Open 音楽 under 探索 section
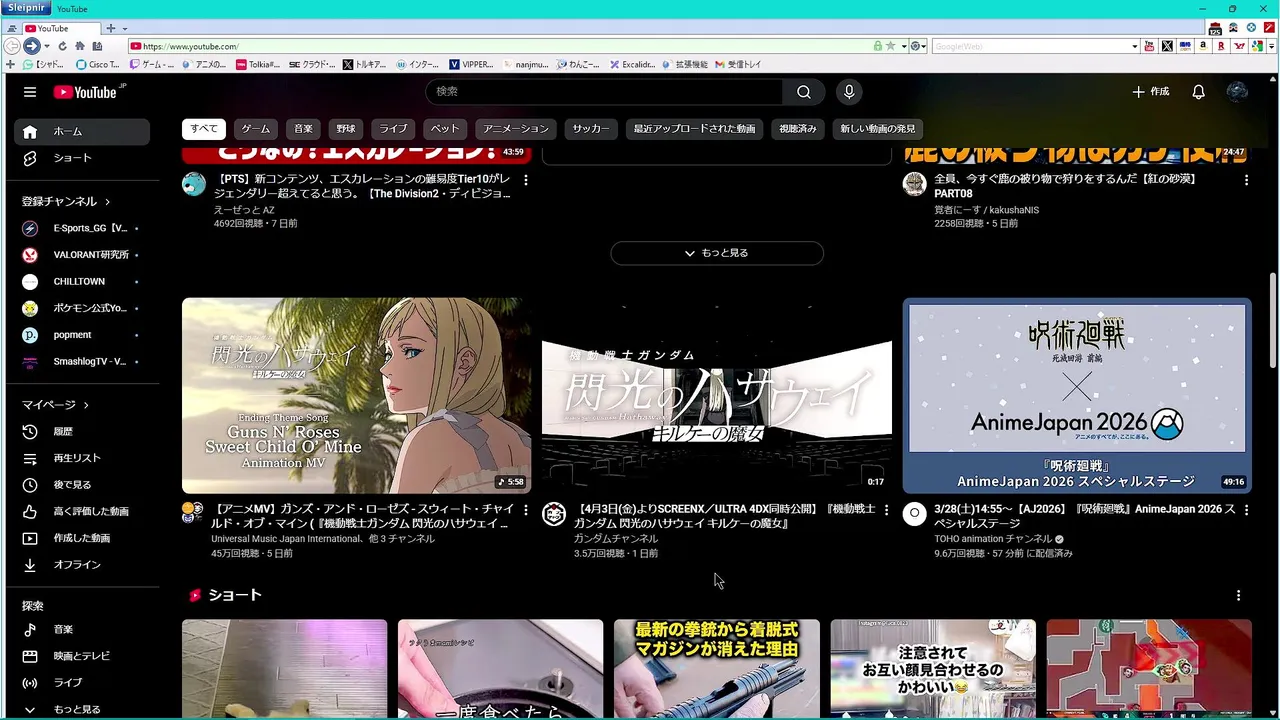The width and height of the screenshot is (1280, 720). click(82, 630)
